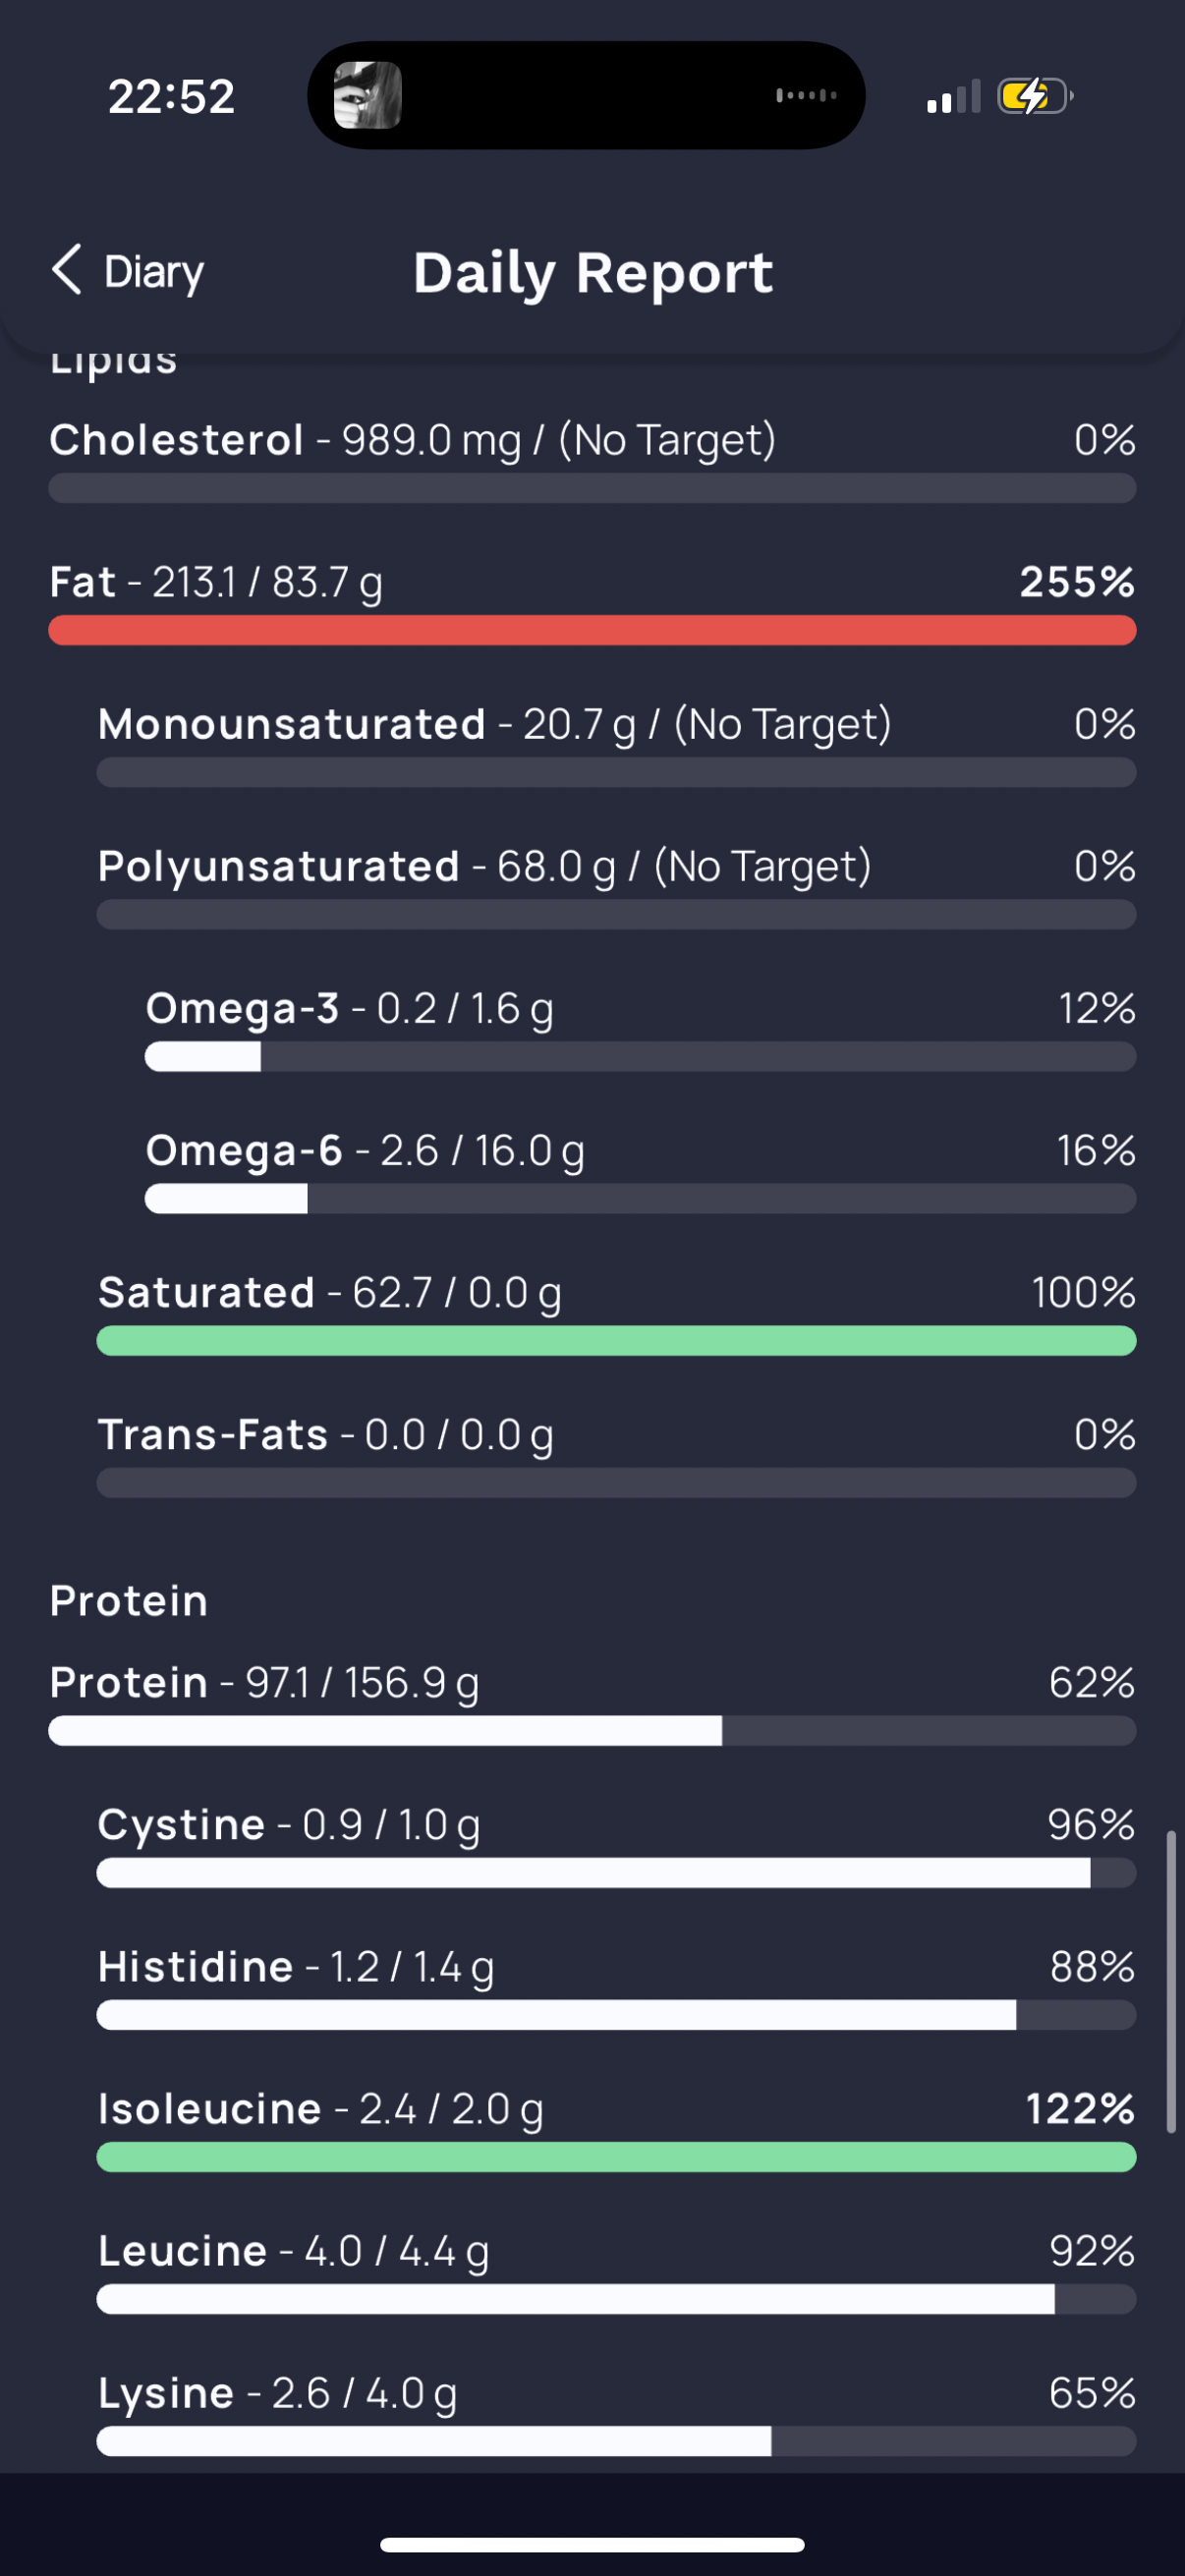Select the Omega-6 nutrient row
The height and width of the screenshot is (2576, 1185).
click(640, 1170)
